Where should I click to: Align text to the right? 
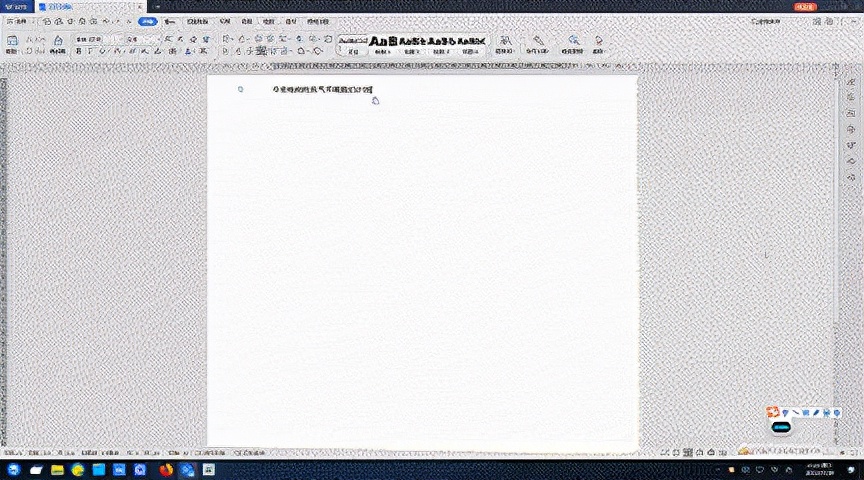coord(251,51)
